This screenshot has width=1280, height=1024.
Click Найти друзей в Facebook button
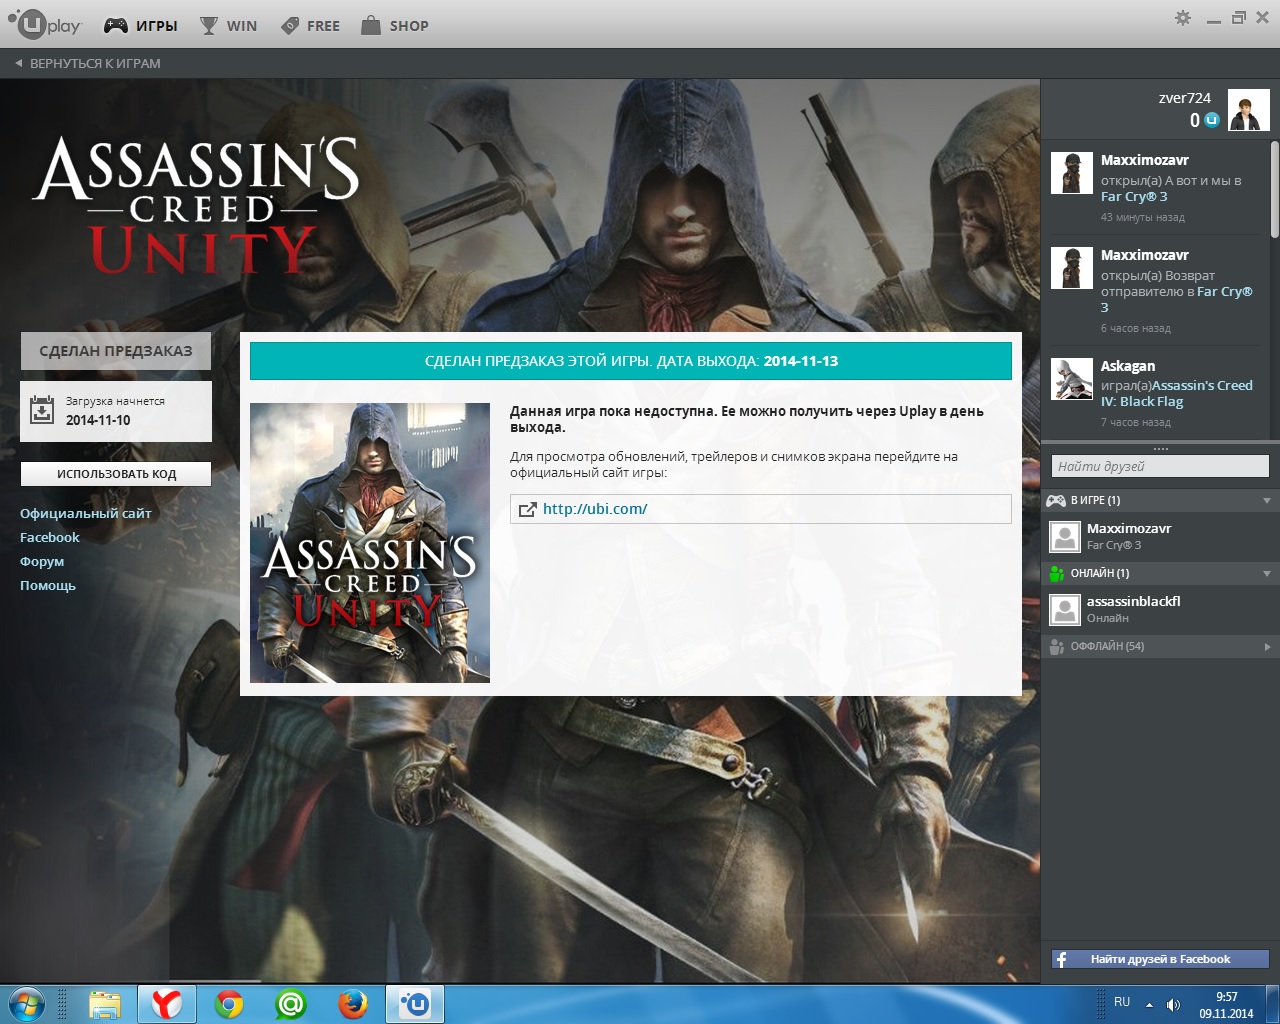point(1160,959)
